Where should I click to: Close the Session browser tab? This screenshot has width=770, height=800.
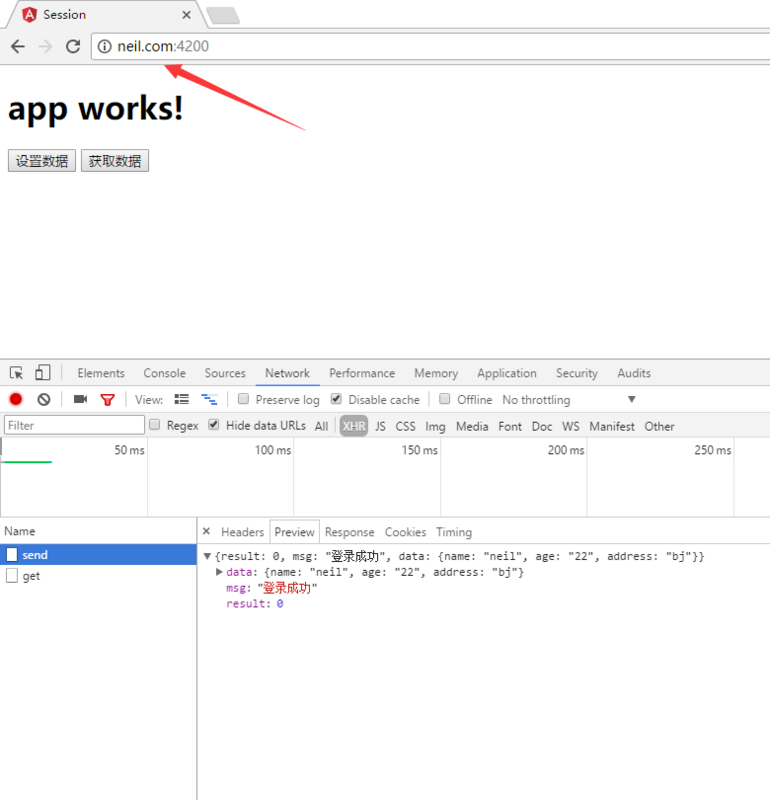pos(186,15)
